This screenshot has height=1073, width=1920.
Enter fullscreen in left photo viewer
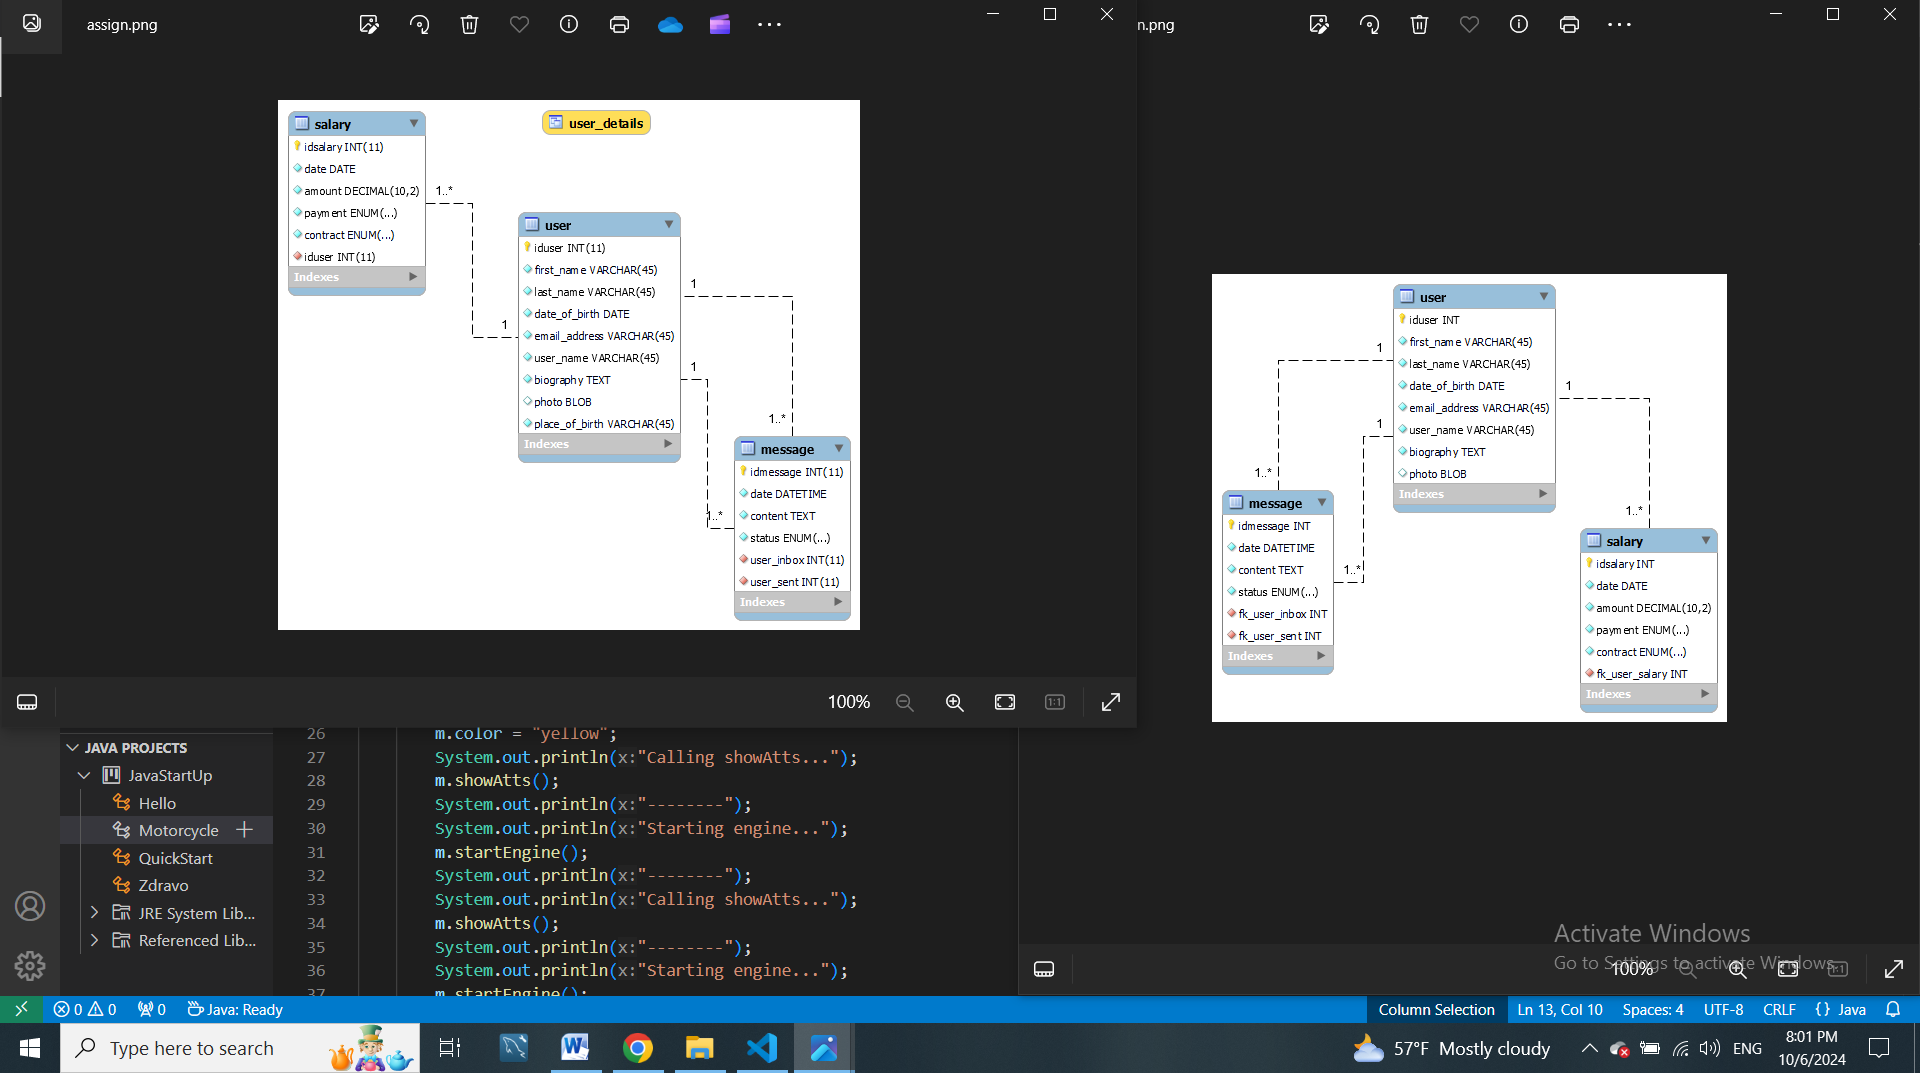(x=1110, y=702)
